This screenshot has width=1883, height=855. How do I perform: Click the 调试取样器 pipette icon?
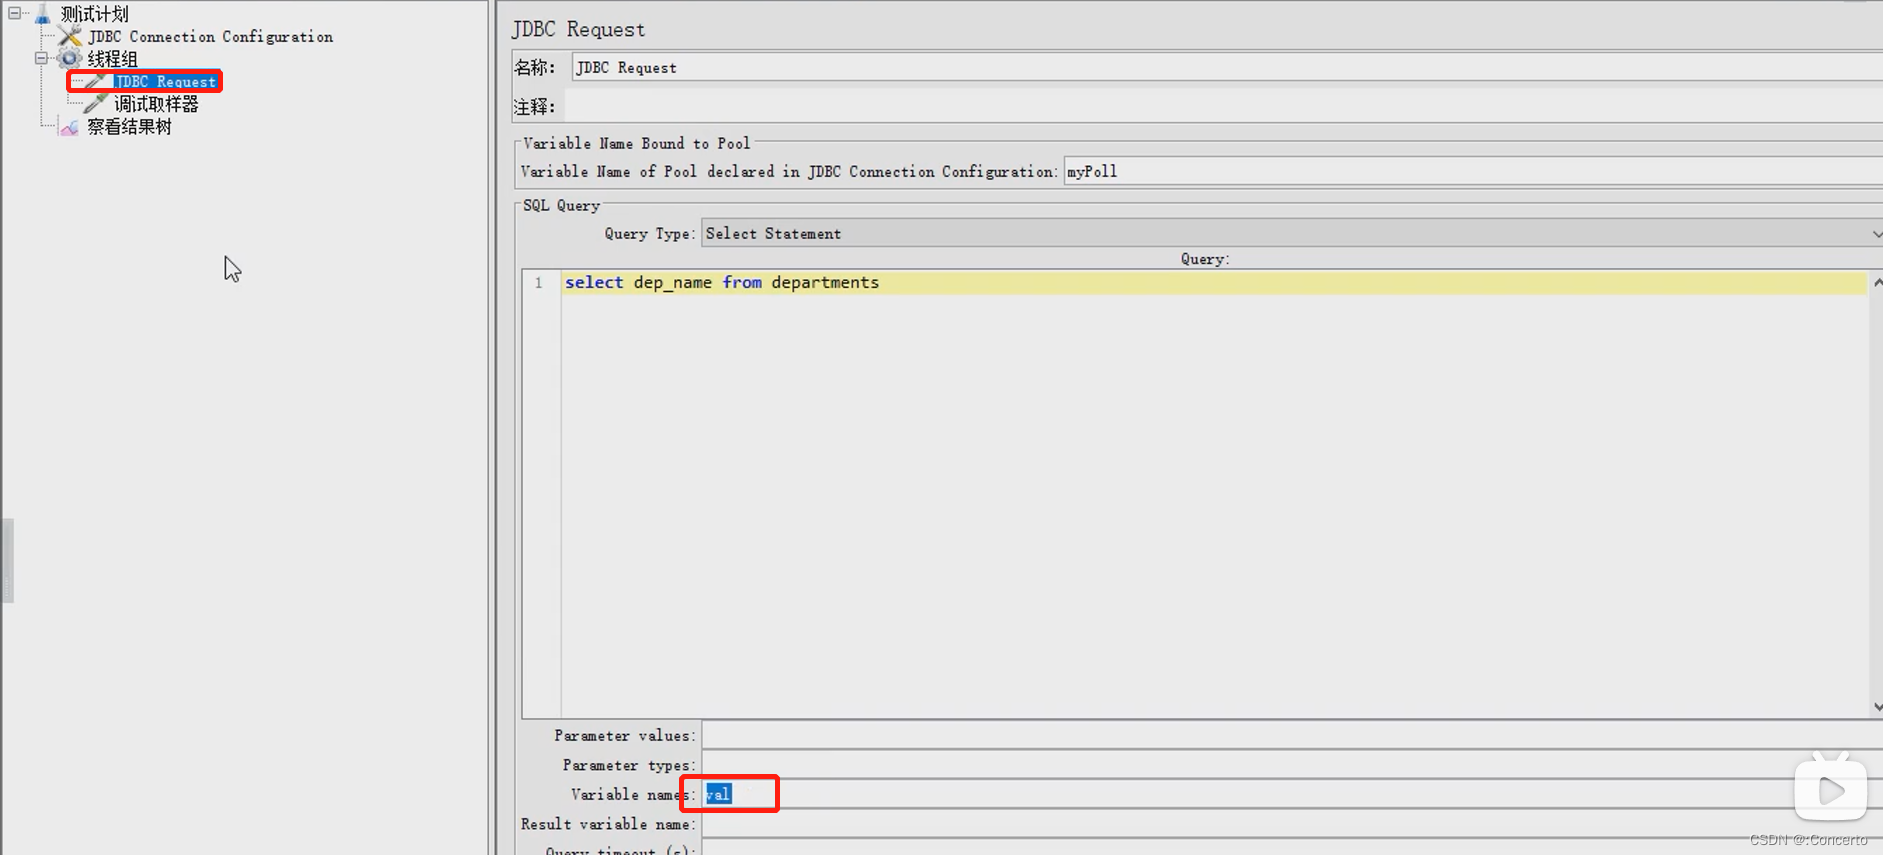click(96, 104)
